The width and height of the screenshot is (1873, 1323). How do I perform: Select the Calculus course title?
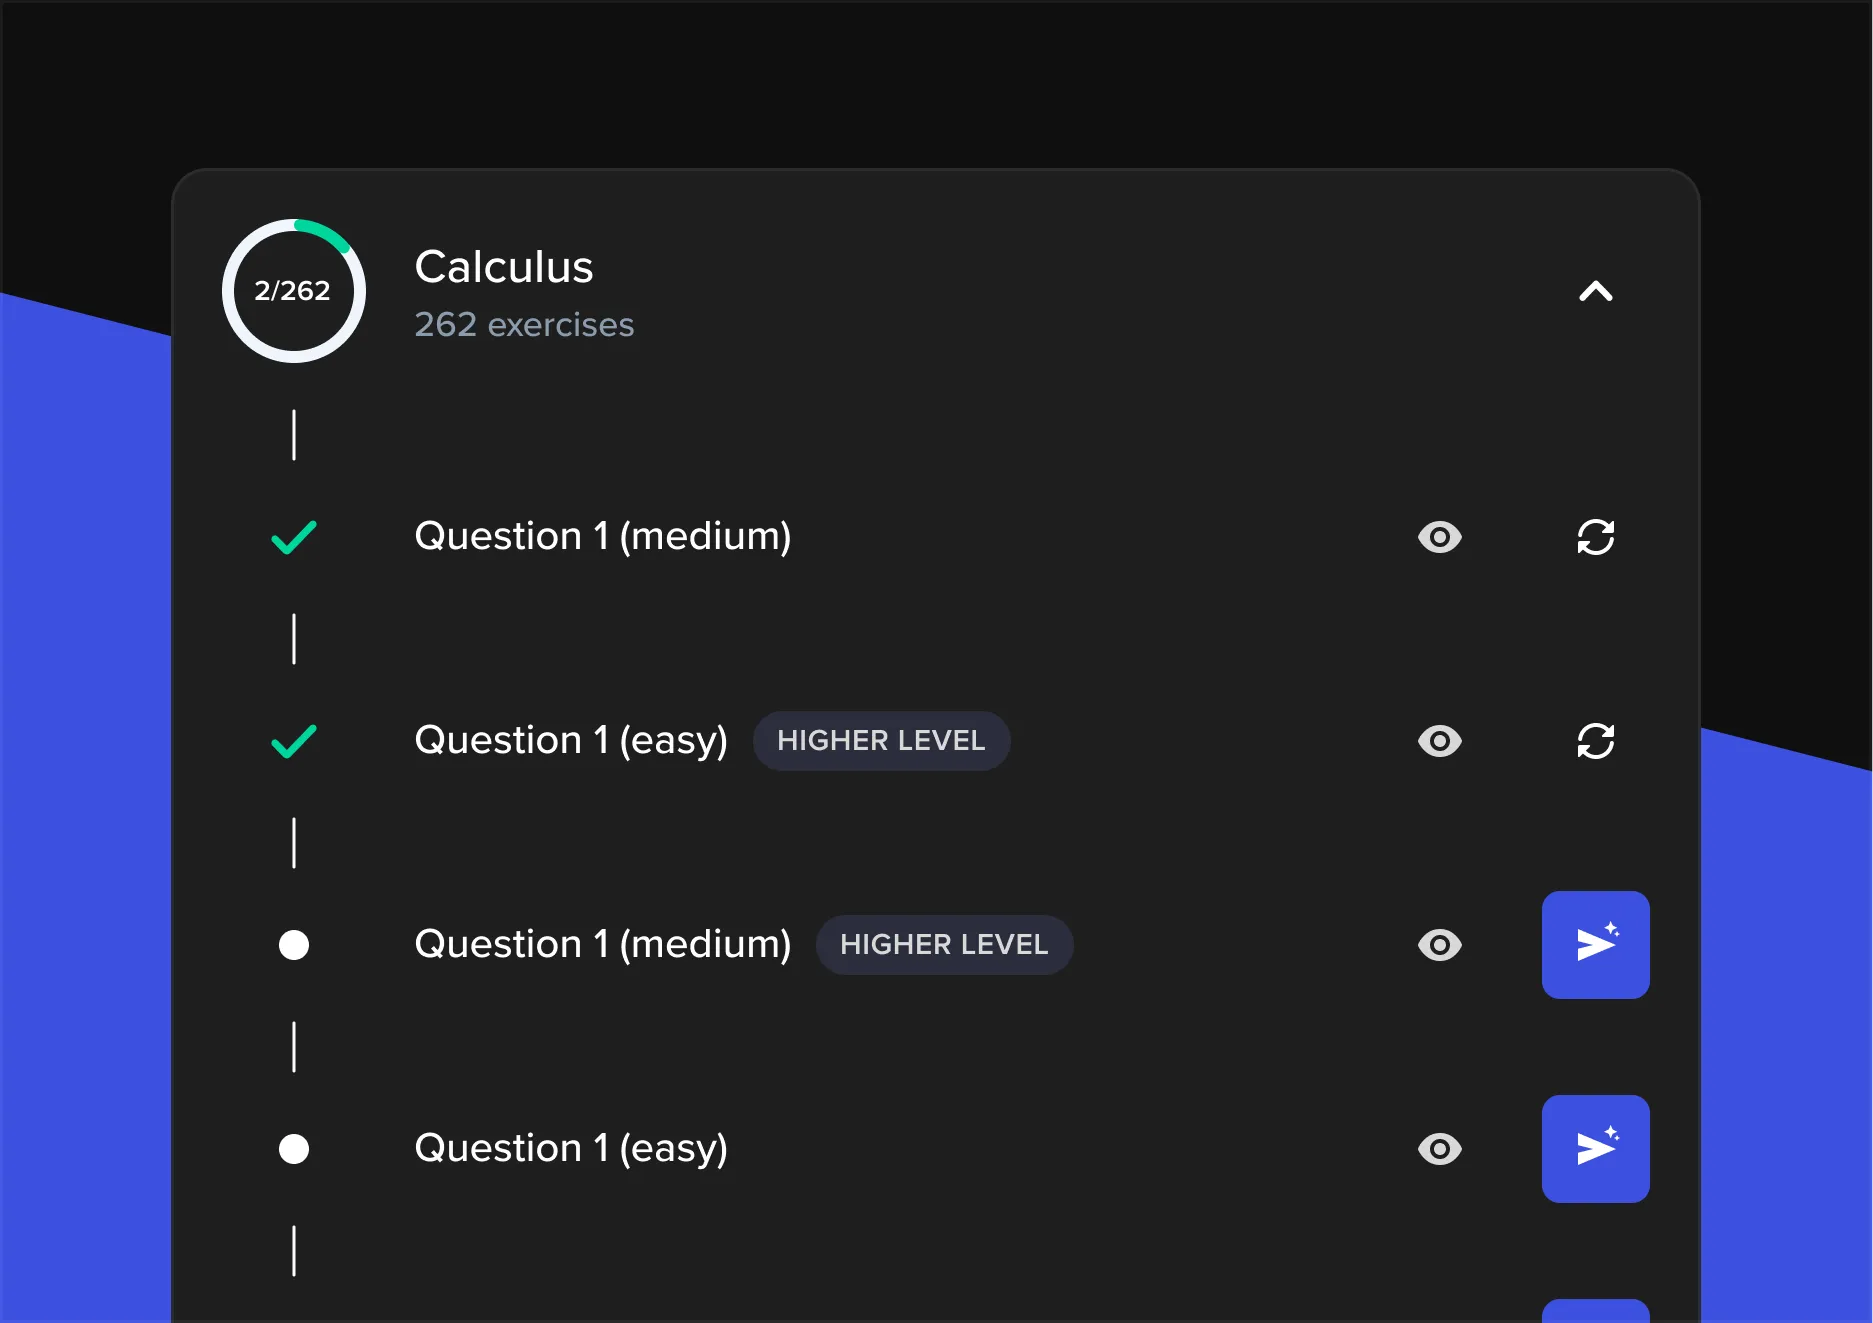[504, 266]
